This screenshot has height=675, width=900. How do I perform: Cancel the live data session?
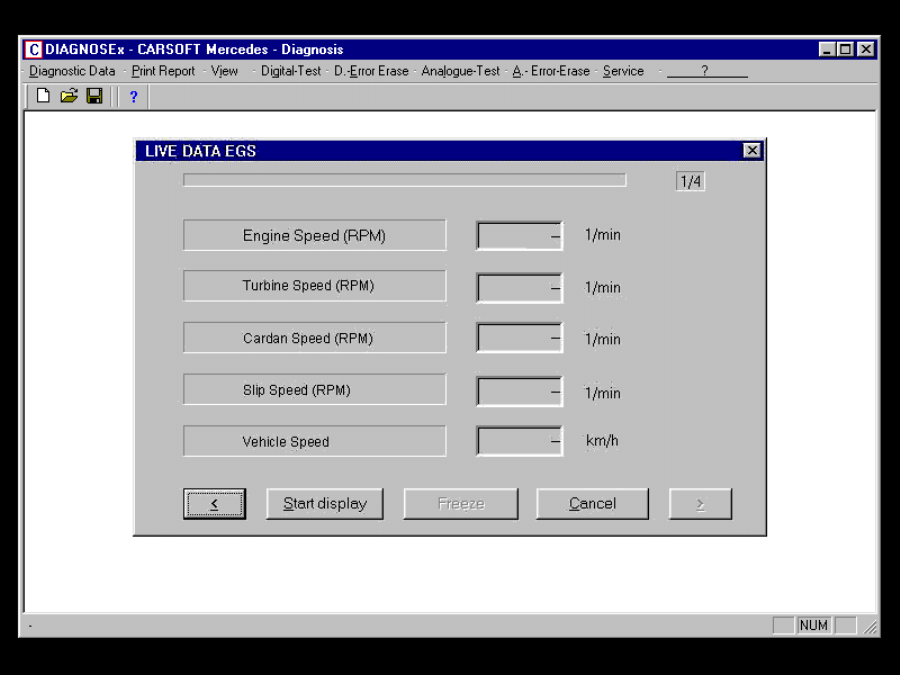pos(592,503)
